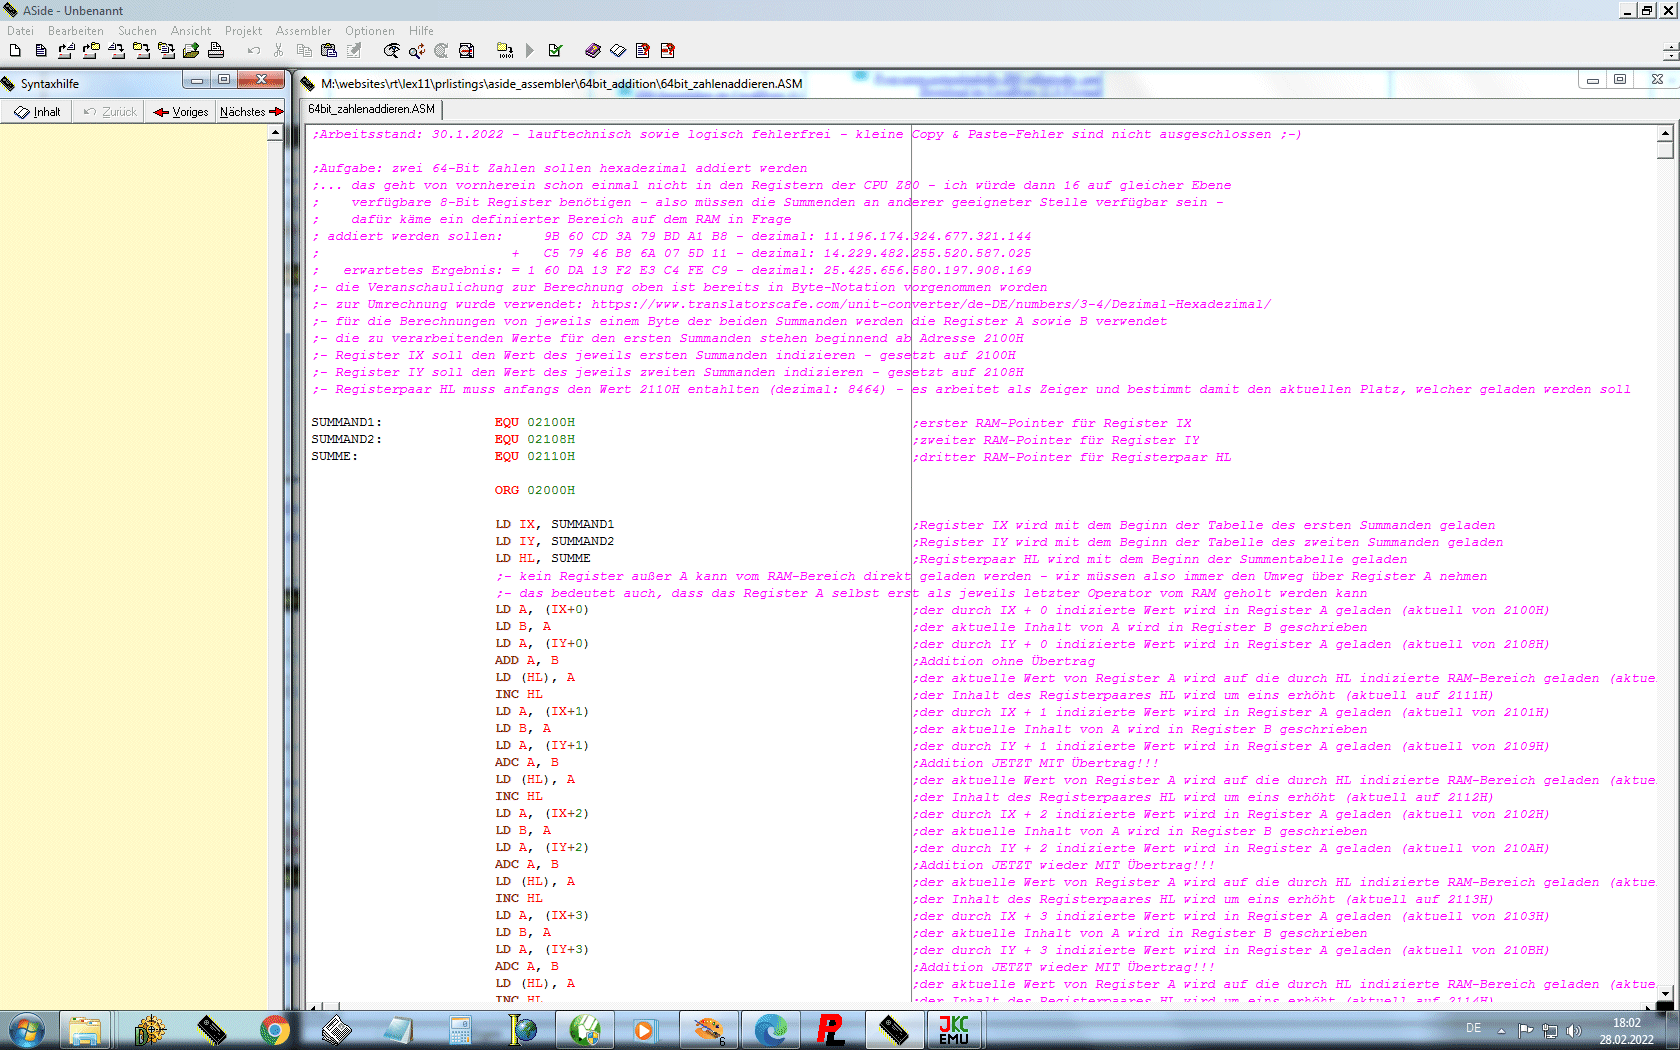The width and height of the screenshot is (1680, 1050).
Task: Open the Assembler menu
Action: (303, 31)
